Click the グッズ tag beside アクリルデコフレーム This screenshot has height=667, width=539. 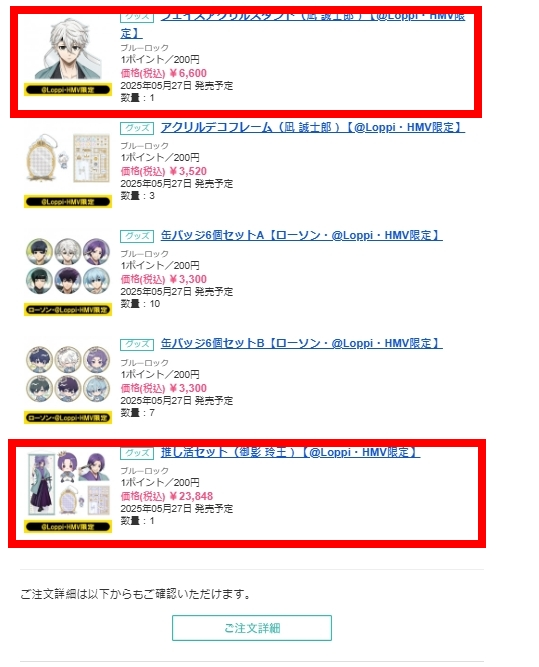click(x=137, y=128)
